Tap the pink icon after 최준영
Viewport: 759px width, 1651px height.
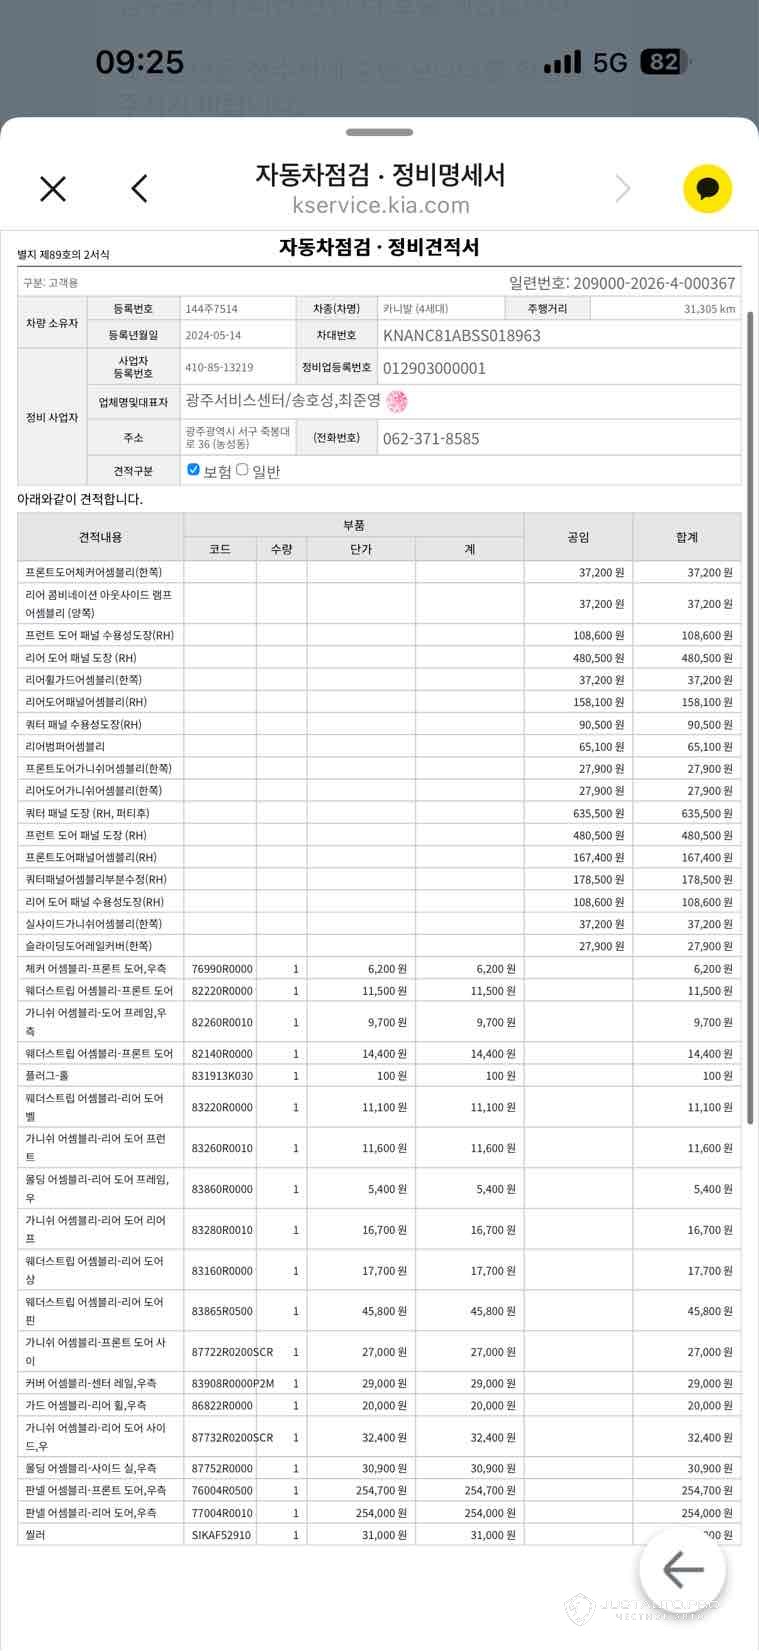click(396, 401)
